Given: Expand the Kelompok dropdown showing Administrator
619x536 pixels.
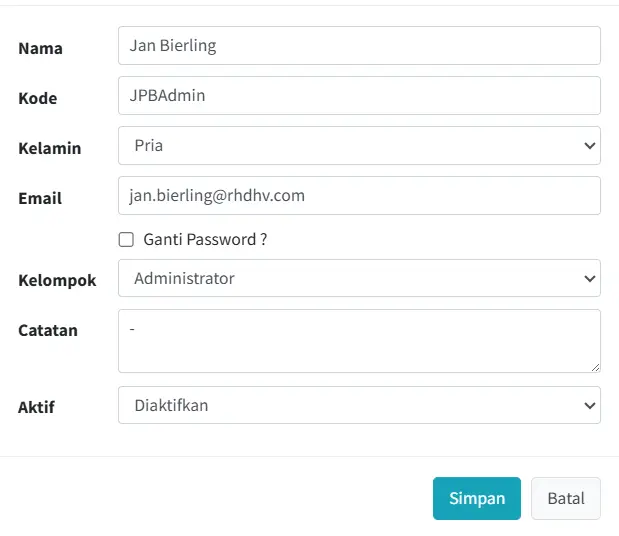Looking at the screenshot, I should click(359, 279).
